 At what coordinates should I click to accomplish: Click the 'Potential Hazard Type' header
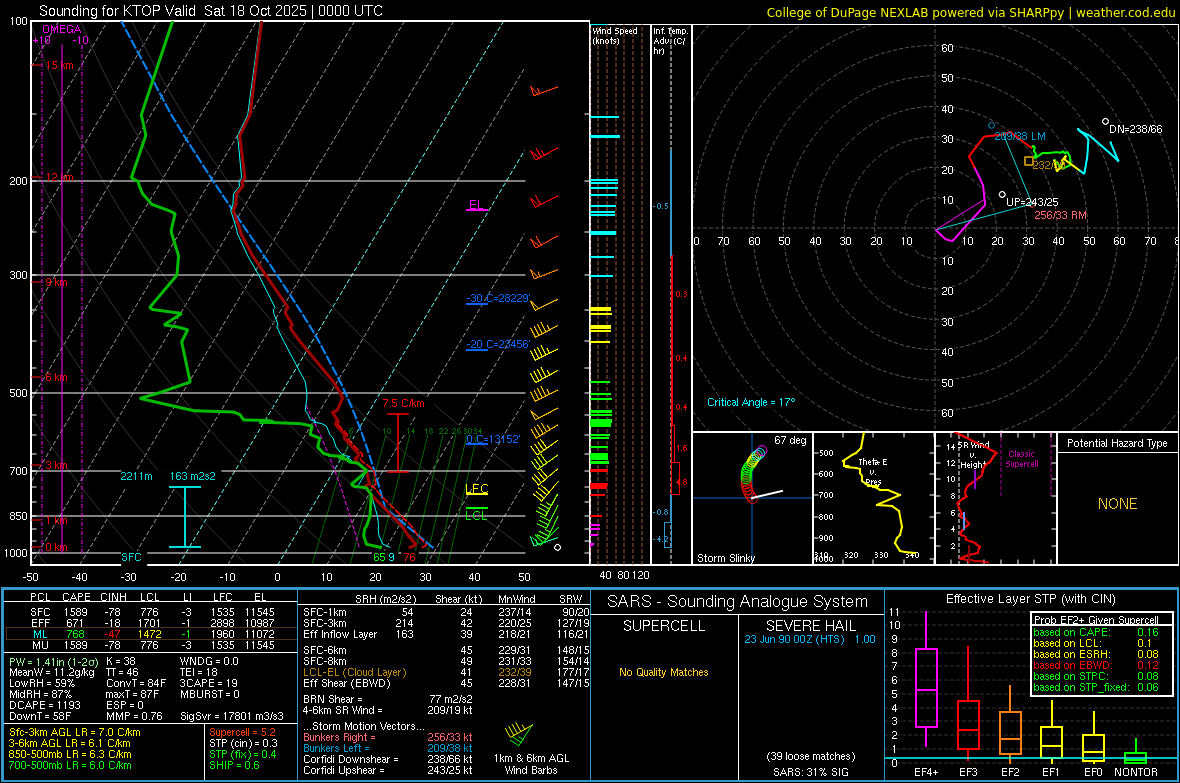click(1117, 443)
